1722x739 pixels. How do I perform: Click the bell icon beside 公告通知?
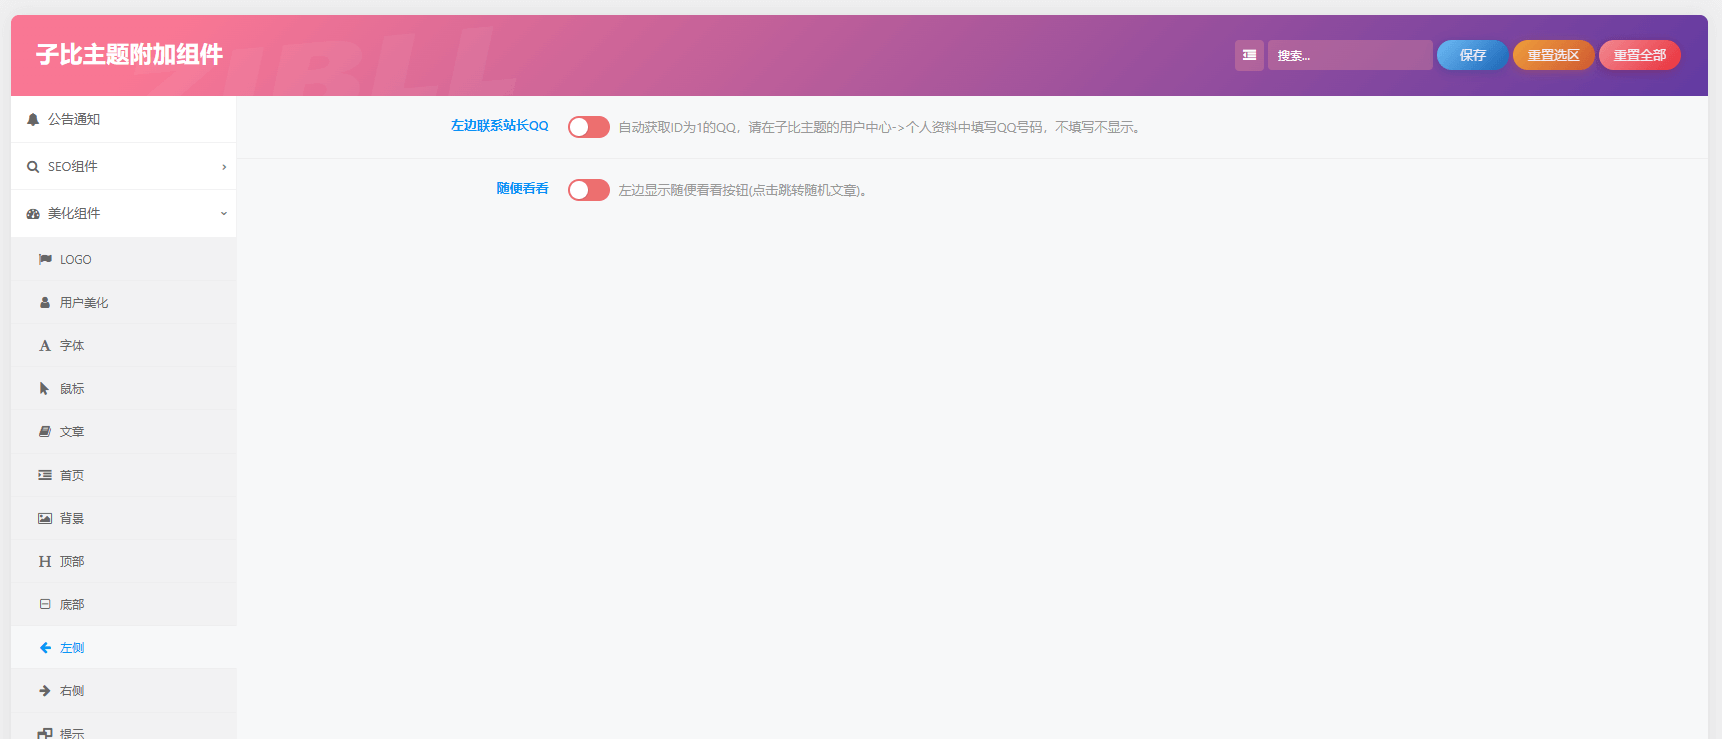pos(33,119)
